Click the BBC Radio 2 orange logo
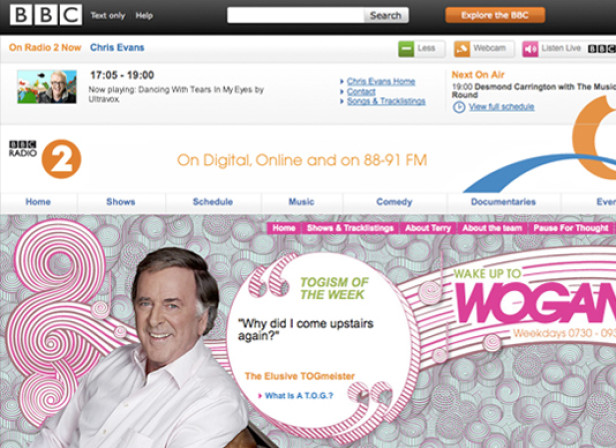This screenshot has width=616, height=448. [61, 159]
